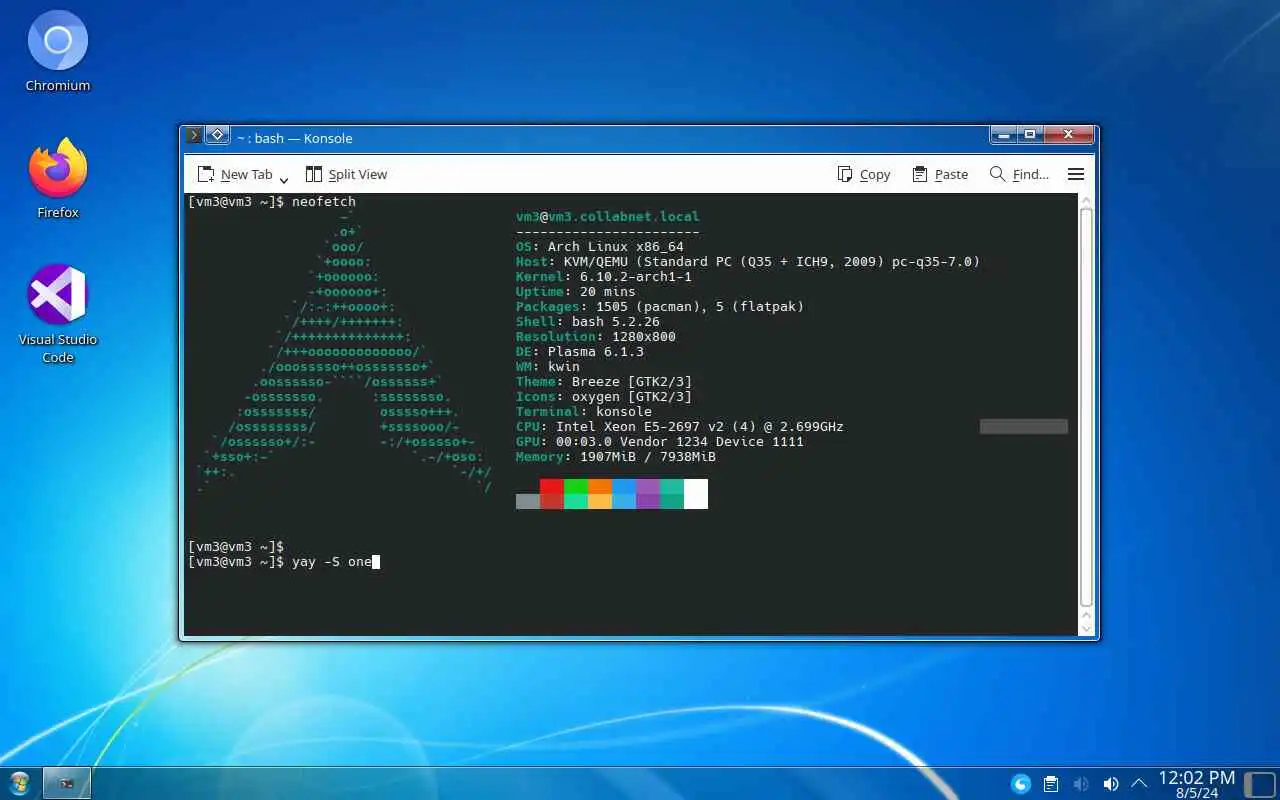Viewport: 1280px width, 800px height.
Task: Click the 'yay -S one' command line
Action: (284, 561)
